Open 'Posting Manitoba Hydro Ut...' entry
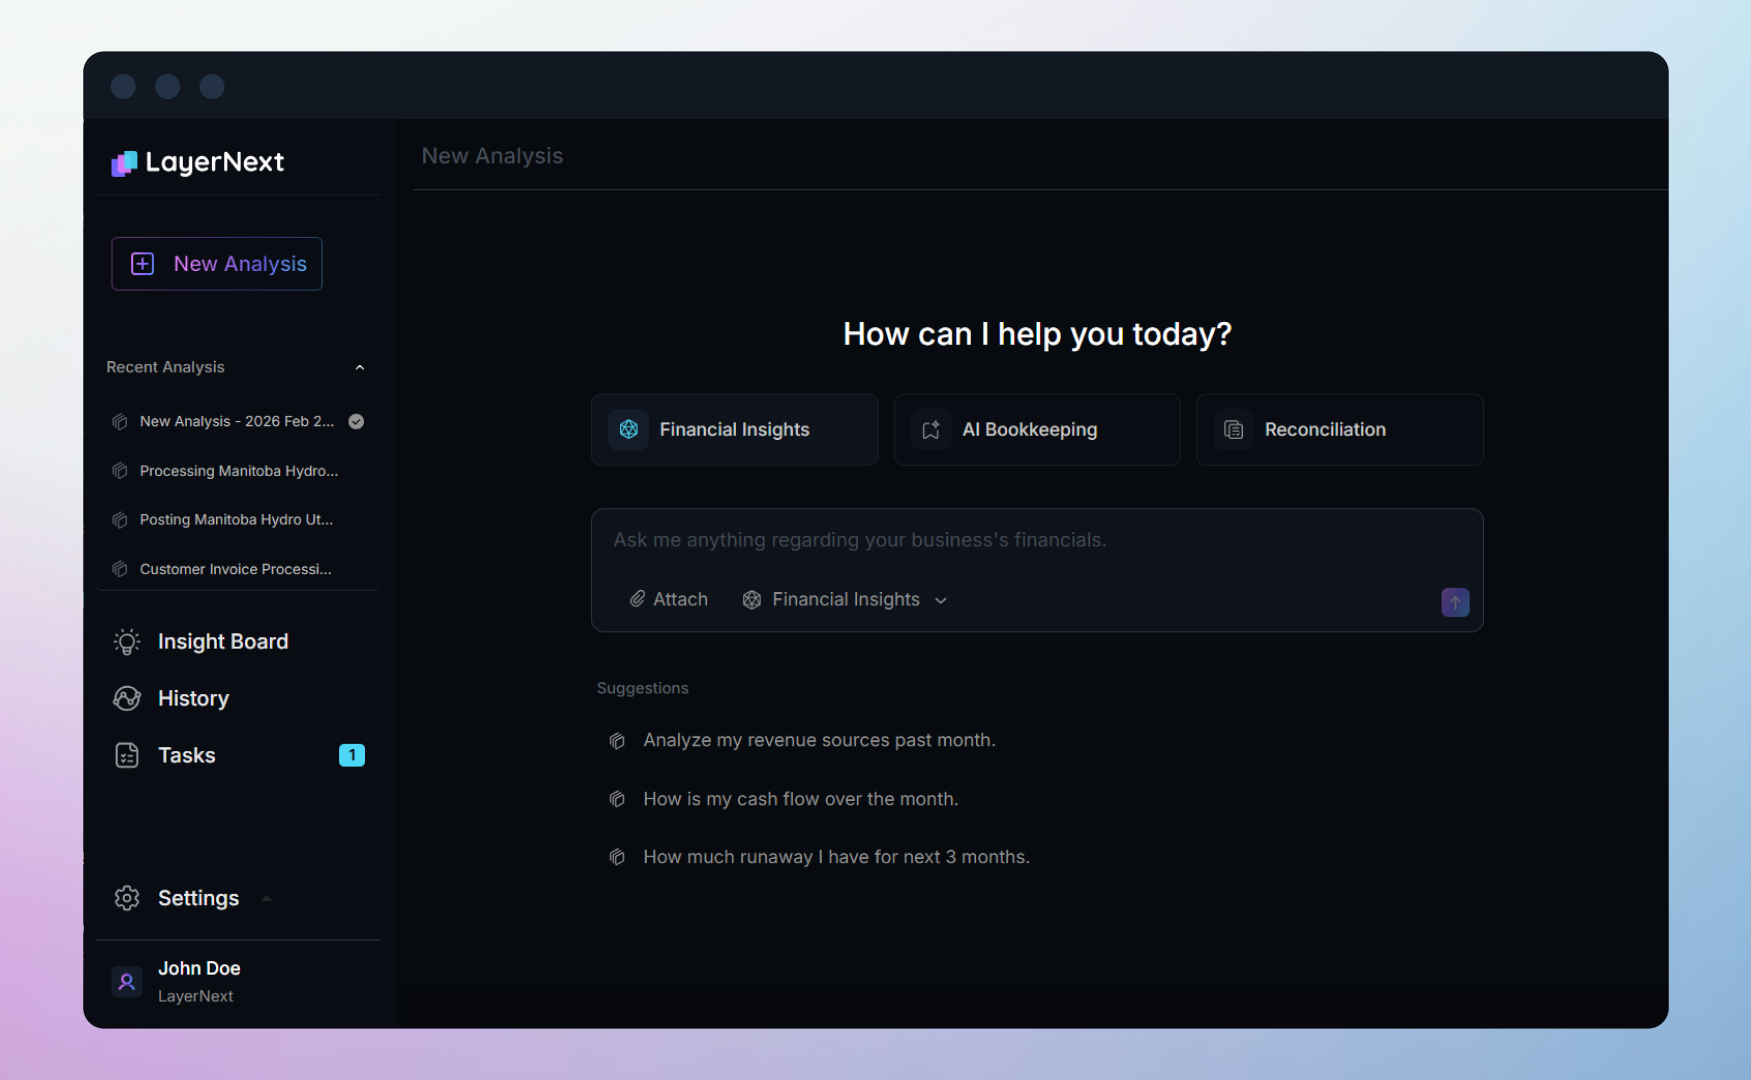This screenshot has width=1751, height=1080. (x=238, y=520)
